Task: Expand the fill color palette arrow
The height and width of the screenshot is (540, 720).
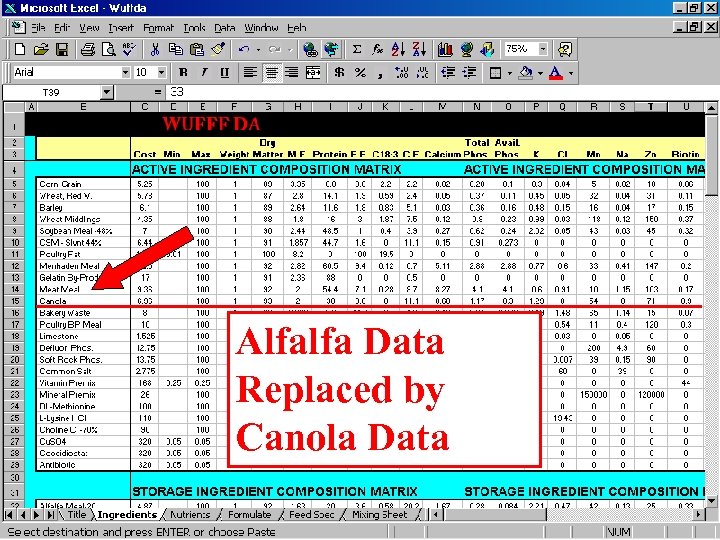Action: click(540, 73)
